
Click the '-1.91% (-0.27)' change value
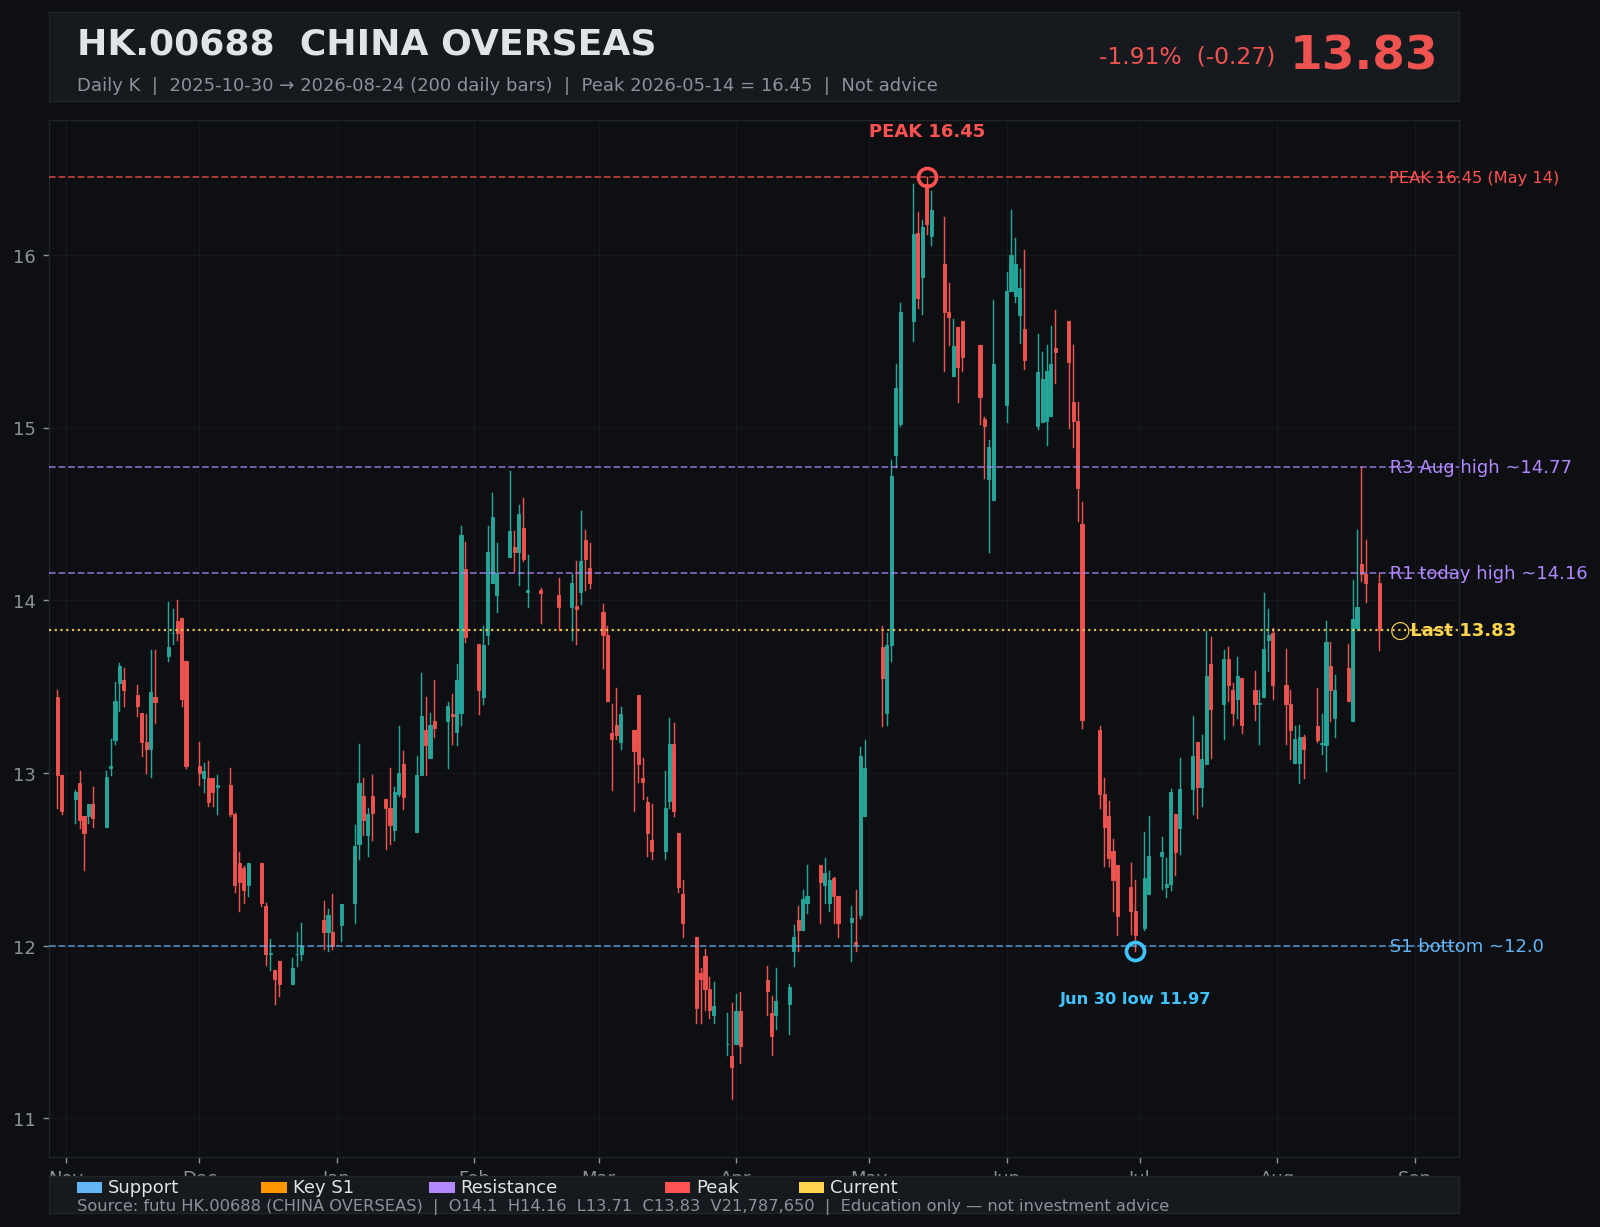(x=1187, y=57)
